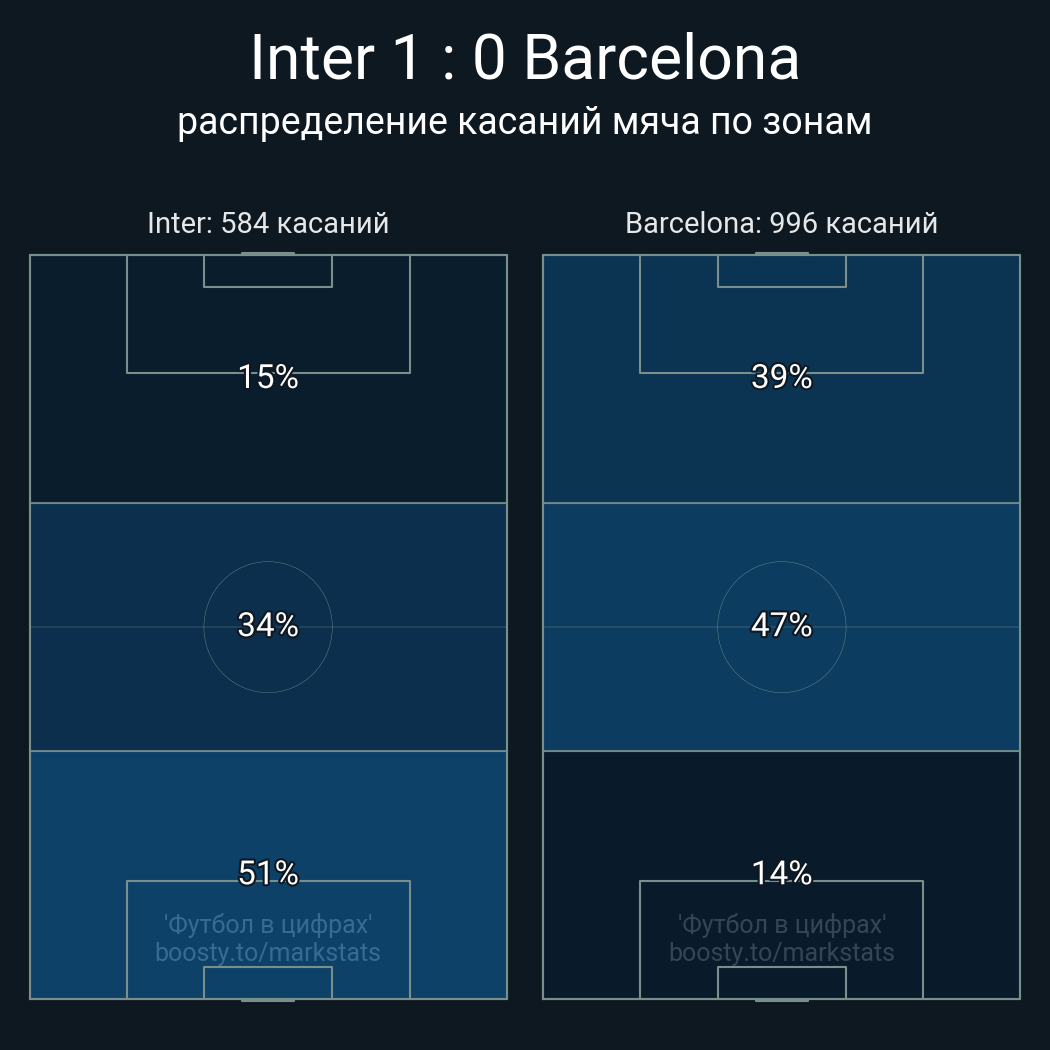The height and width of the screenshot is (1050, 1050).
Task: Select Inter's 51% defensive third value
Action: pos(268,873)
